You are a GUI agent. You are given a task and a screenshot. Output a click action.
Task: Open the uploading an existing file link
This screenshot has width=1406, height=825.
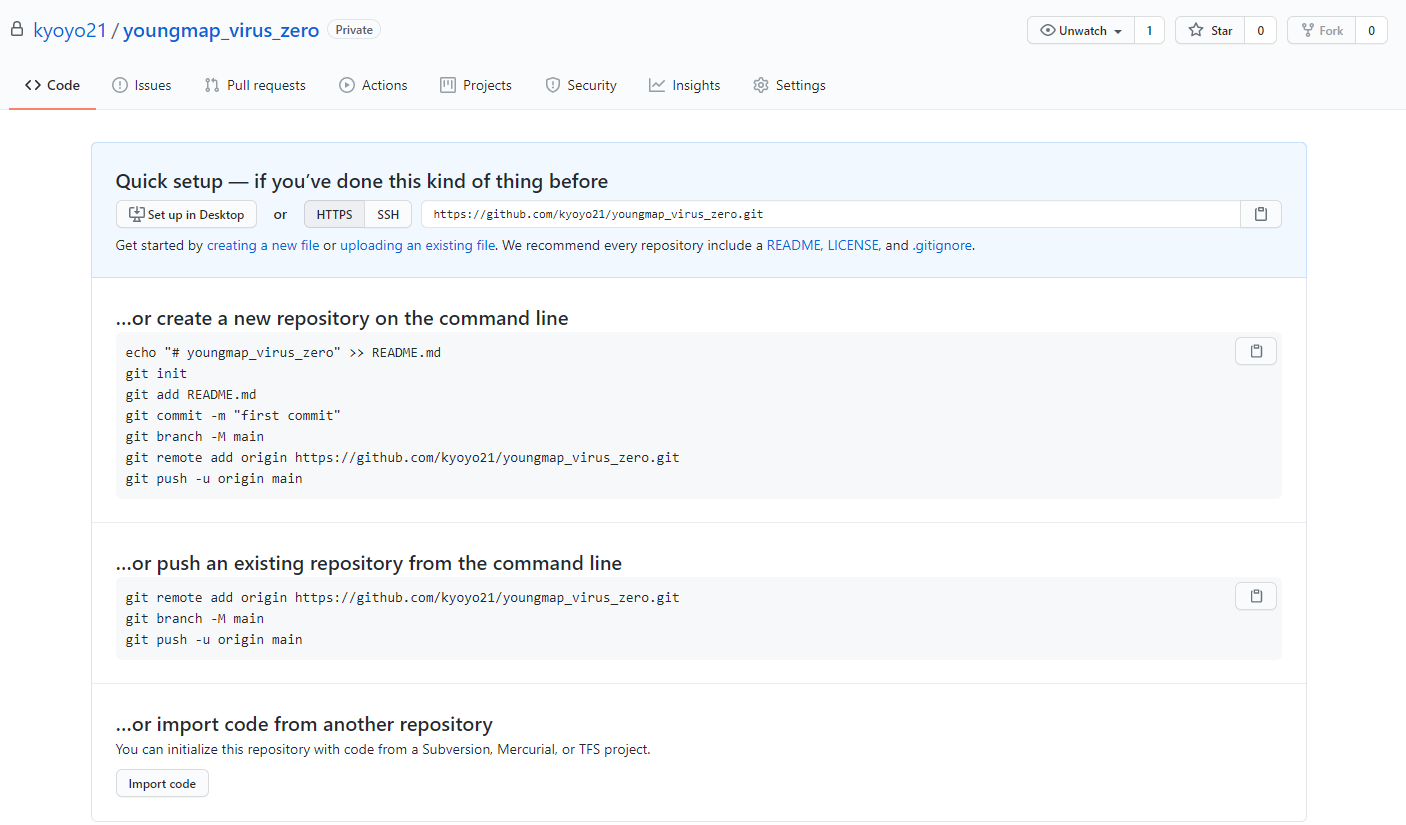418,245
